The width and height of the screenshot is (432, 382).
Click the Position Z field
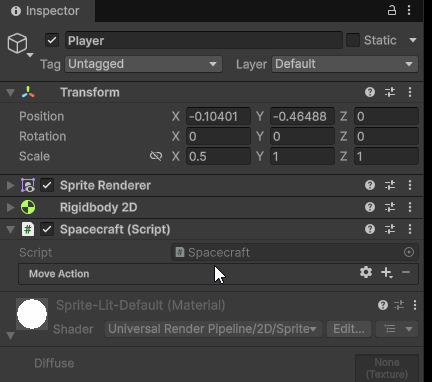(386, 116)
